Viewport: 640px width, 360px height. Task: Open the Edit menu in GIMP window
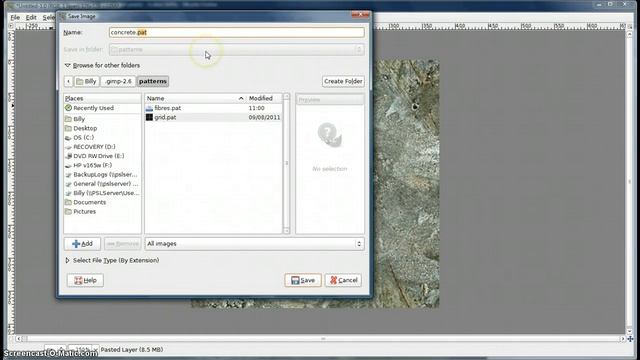(x=31, y=18)
